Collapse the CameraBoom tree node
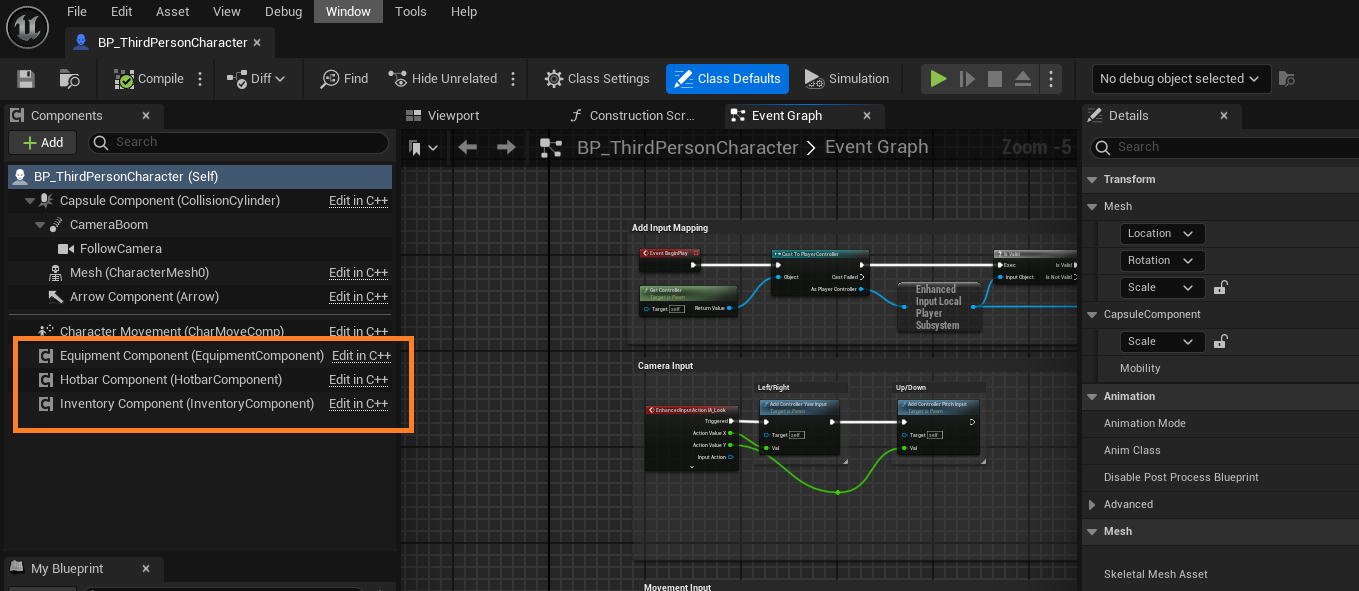The image size is (1359, 591). pos(41,225)
